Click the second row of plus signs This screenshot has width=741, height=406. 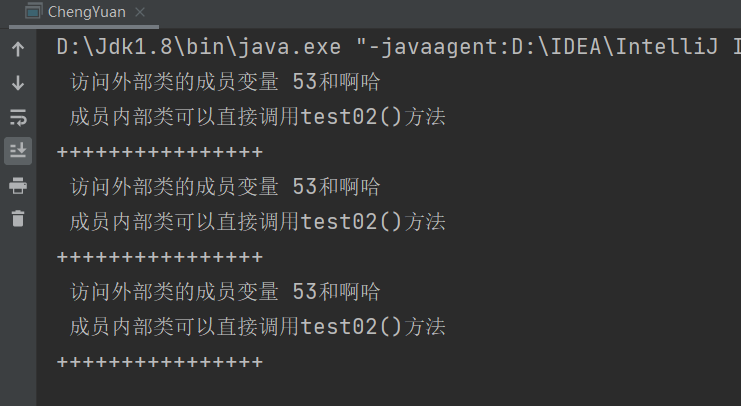[x=160, y=257]
